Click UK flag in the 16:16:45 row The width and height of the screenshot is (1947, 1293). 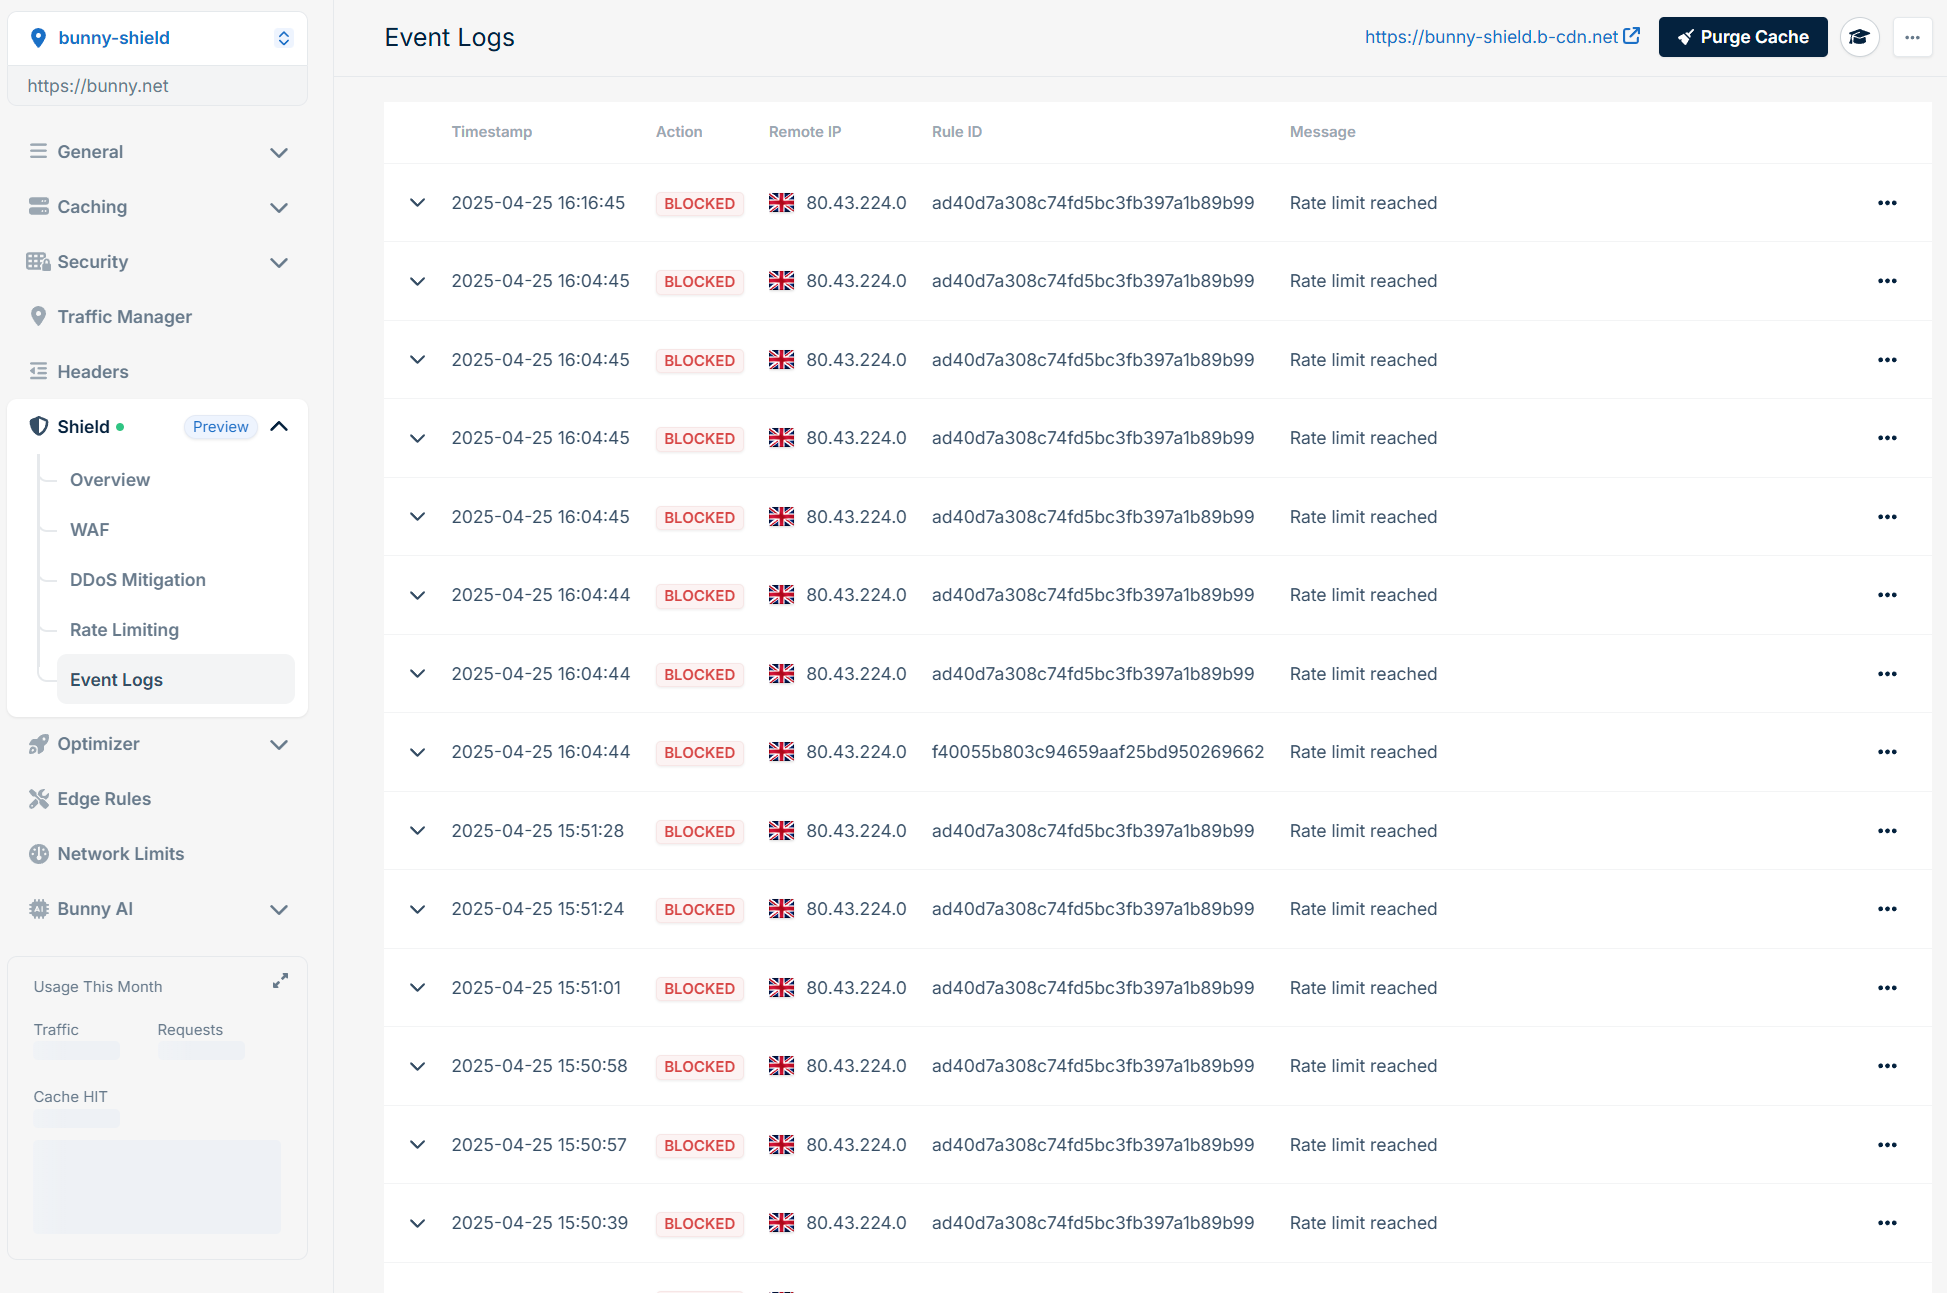(x=781, y=203)
